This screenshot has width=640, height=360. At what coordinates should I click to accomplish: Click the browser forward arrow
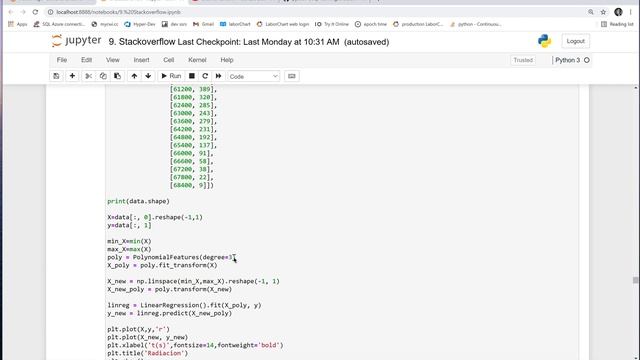tap(23, 12)
